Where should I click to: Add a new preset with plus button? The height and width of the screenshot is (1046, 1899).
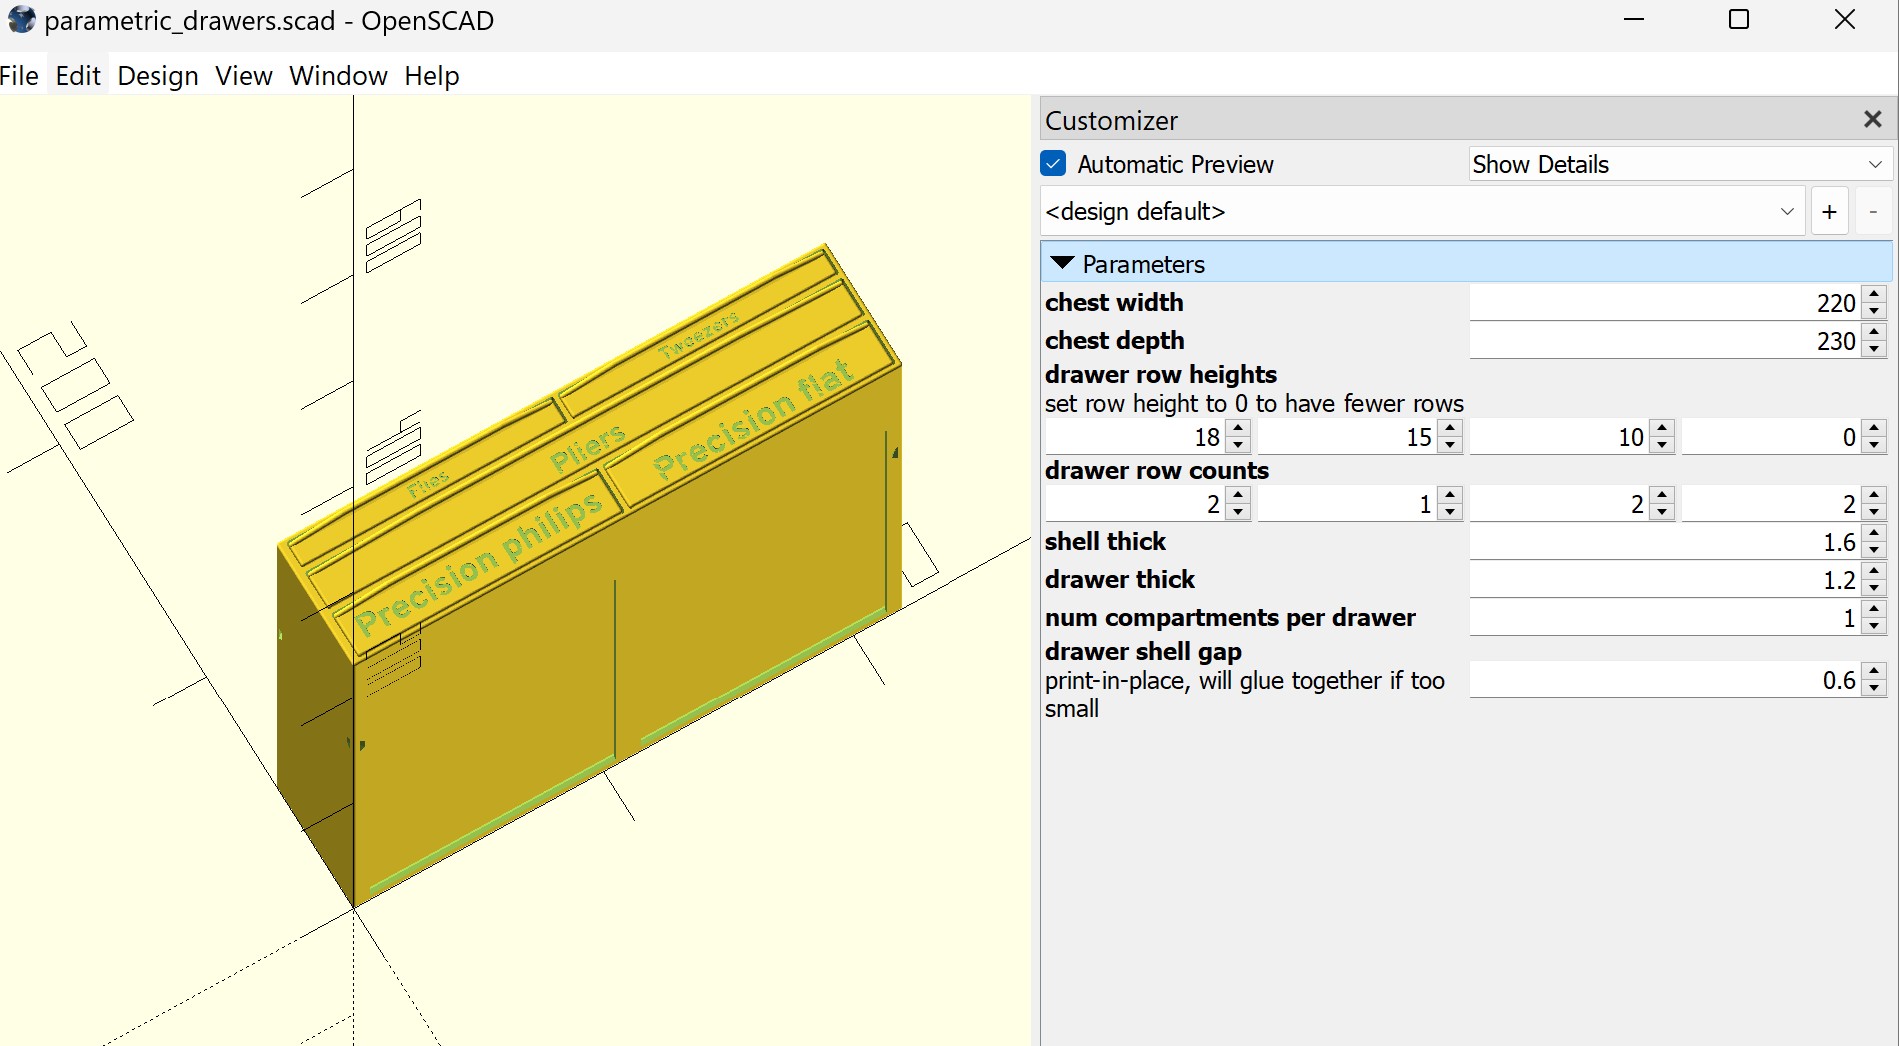click(x=1829, y=212)
